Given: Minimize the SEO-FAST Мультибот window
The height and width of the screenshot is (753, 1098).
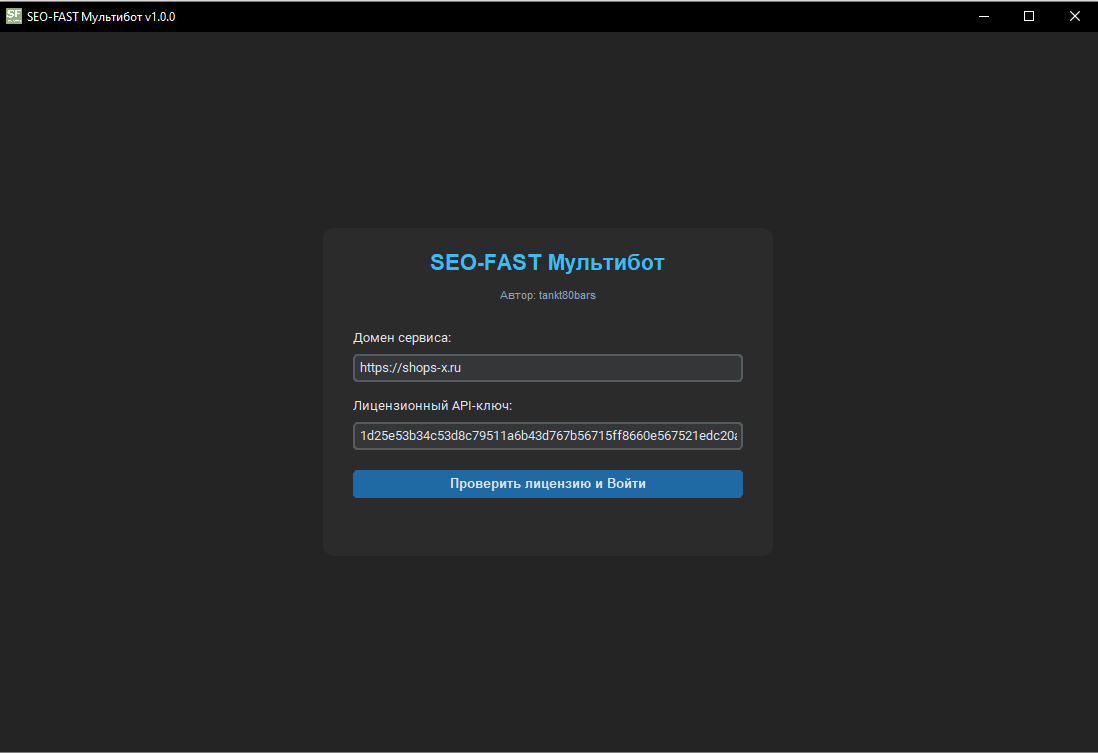Looking at the screenshot, I should pos(984,16).
